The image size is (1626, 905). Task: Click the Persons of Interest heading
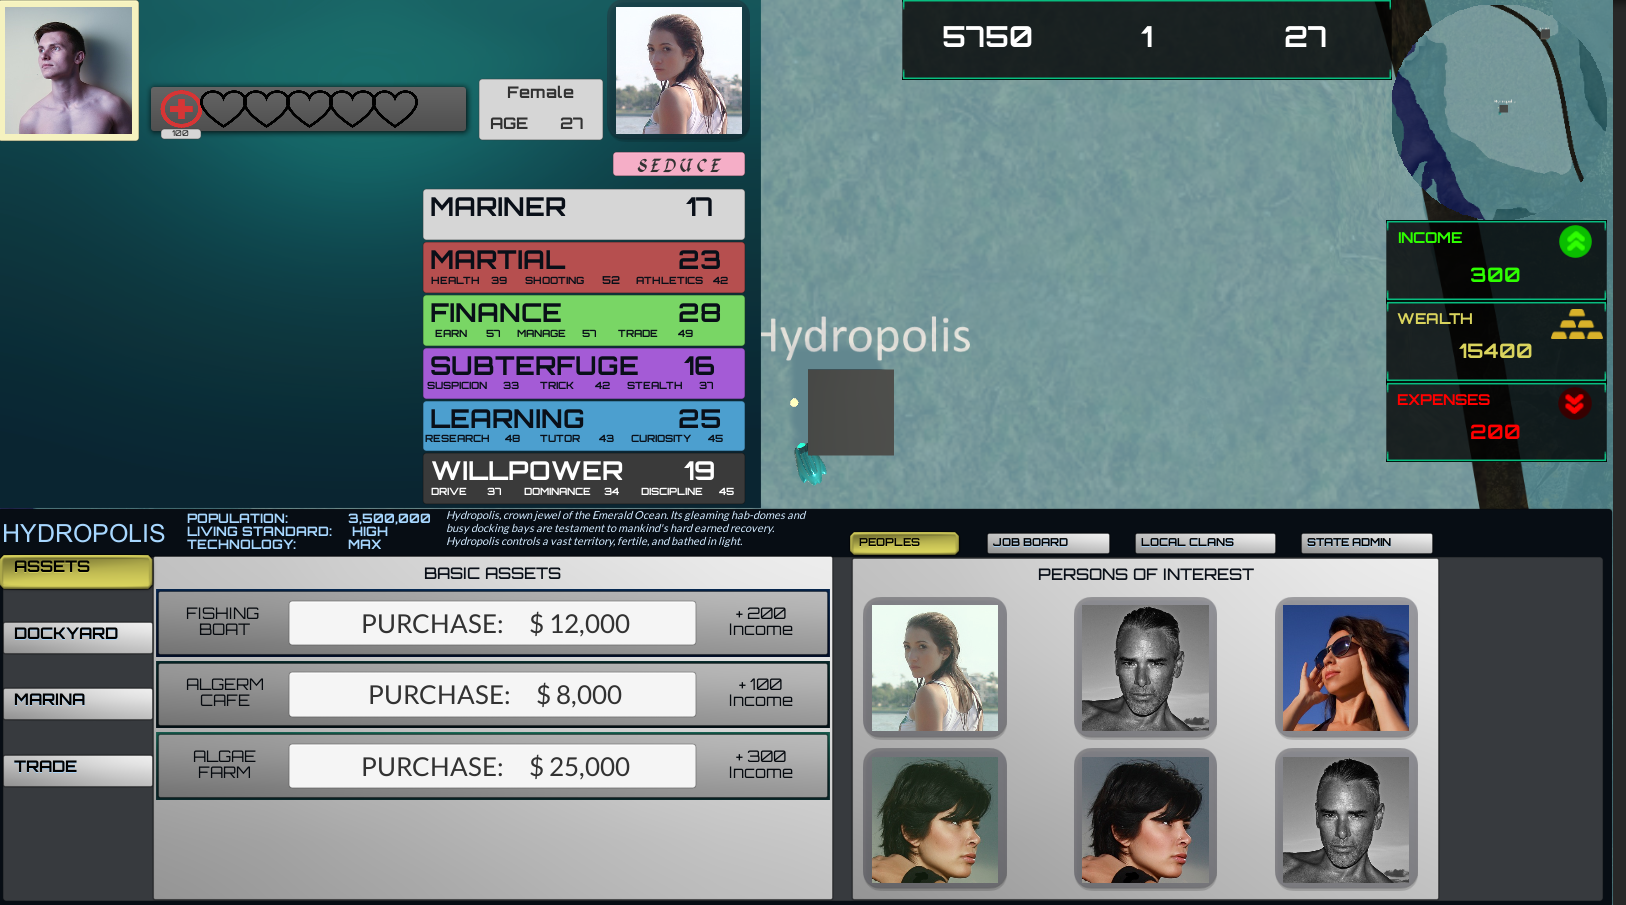click(x=1145, y=574)
